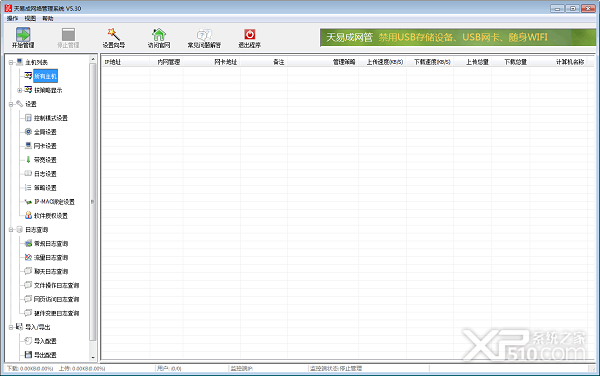Click the 内网管理 column header
Image resolution: width=600 pixels, height=376 pixels.
[x=166, y=62]
